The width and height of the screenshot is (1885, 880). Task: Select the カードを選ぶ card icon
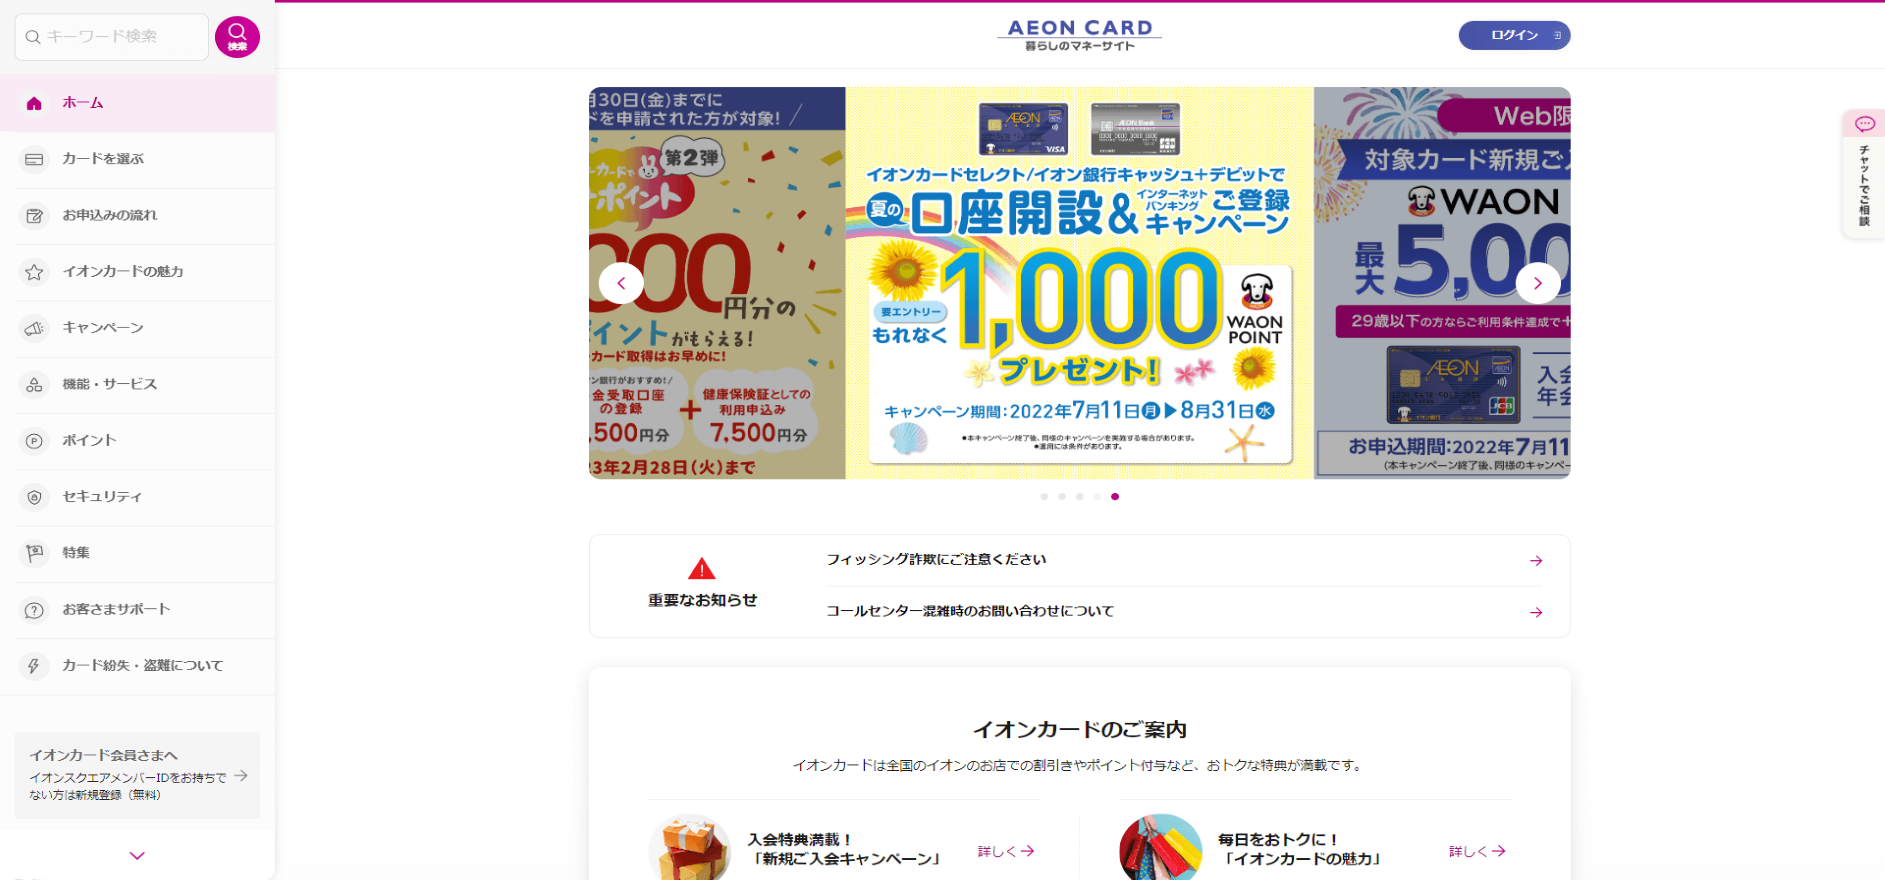pyautogui.click(x=34, y=159)
